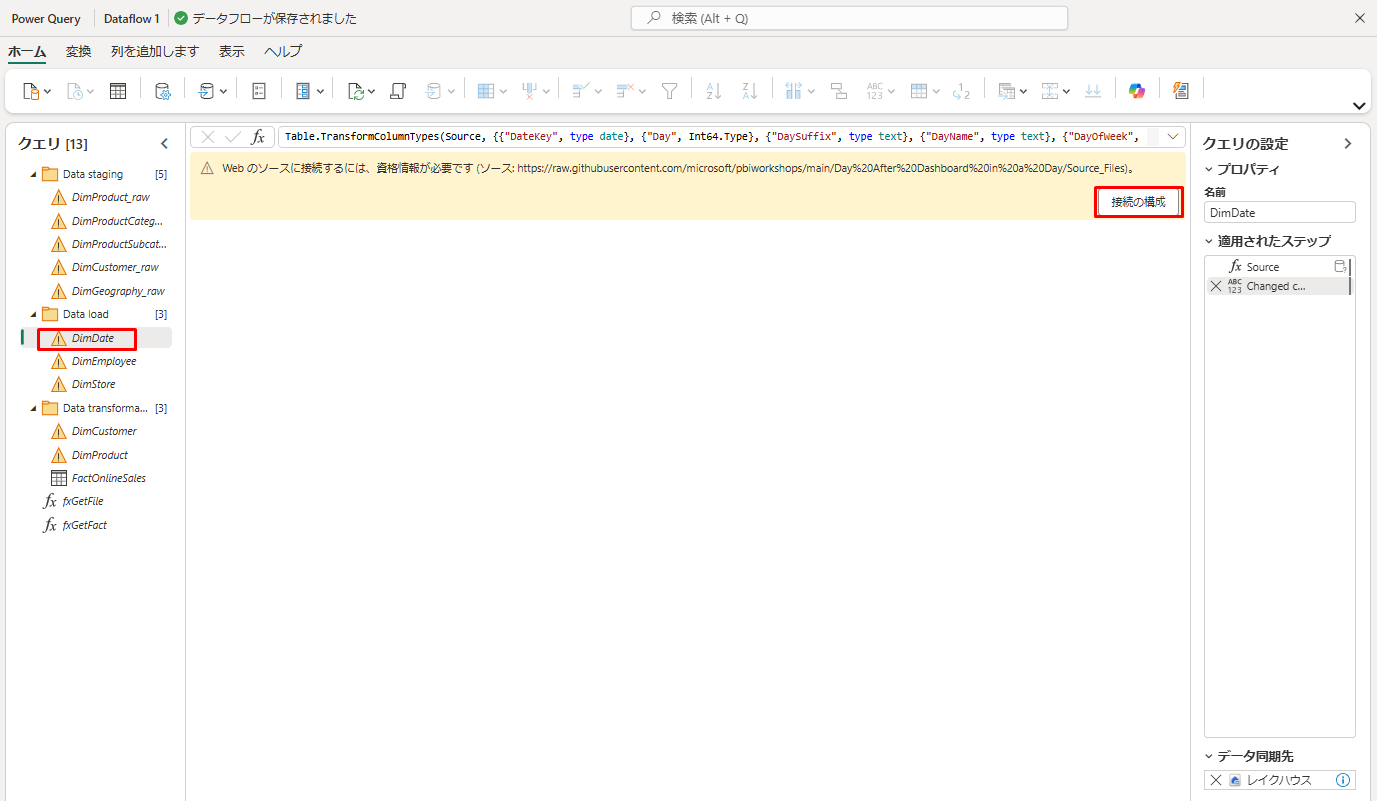
Task: Select the Source applied step
Action: (x=1262, y=267)
